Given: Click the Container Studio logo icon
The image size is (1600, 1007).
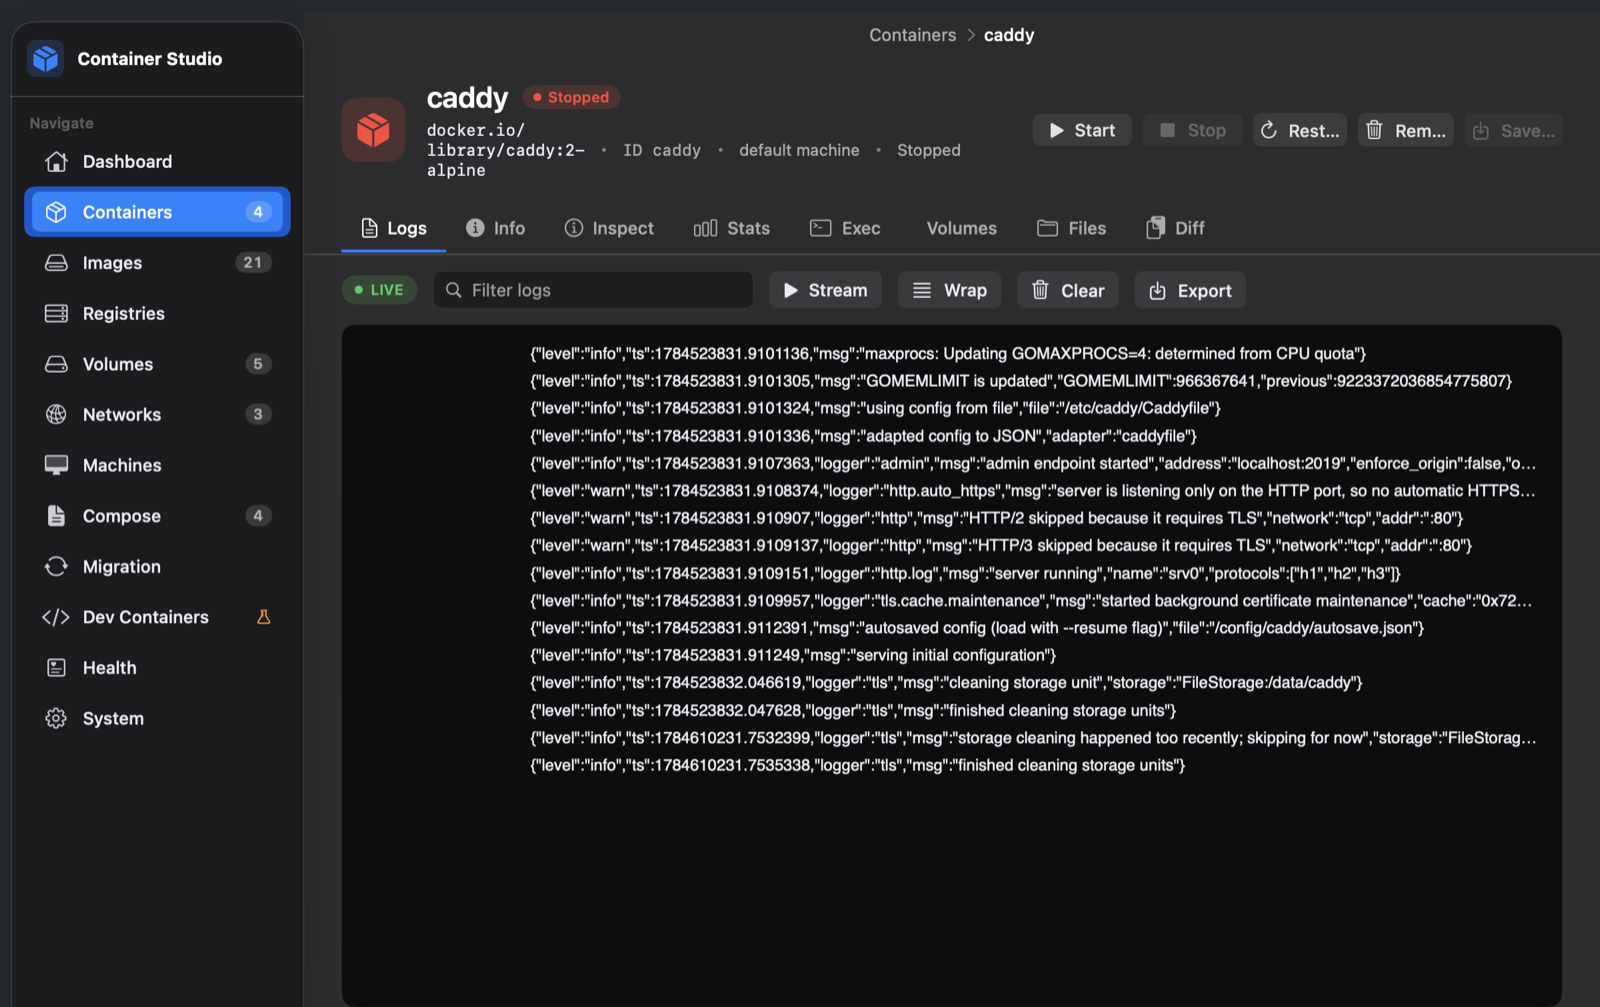Looking at the screenshot, I should pos(46,59).
